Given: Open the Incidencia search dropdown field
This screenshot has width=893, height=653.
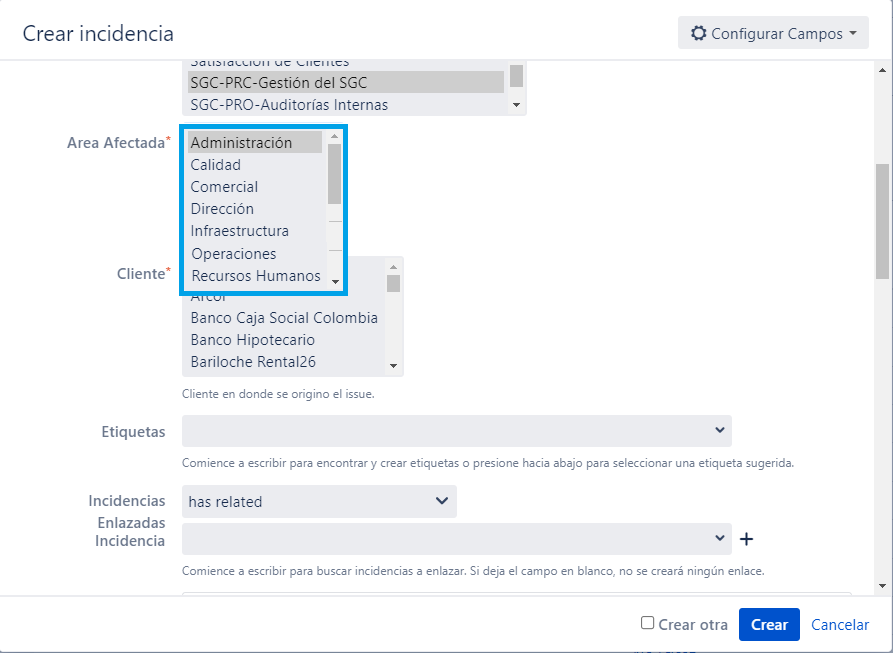Looking at the screenshot, I should (x=457, y=539).
